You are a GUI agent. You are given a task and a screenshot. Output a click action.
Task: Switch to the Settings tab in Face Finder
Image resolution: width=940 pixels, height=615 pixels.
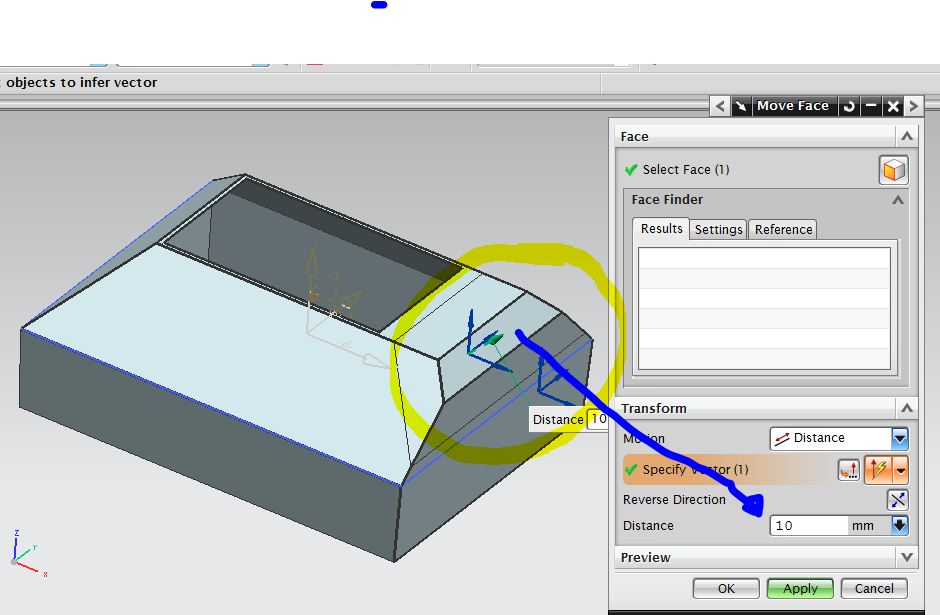point(718,229)
